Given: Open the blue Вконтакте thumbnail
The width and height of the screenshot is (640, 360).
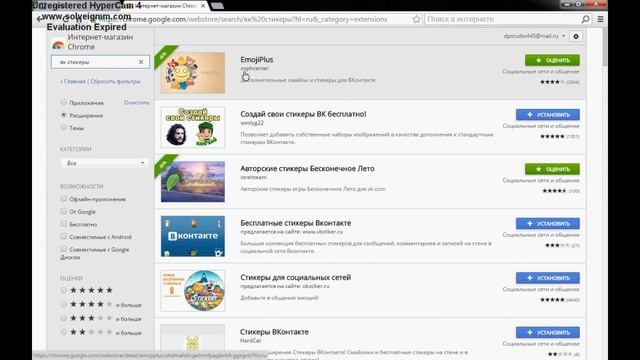Looking at the screenshot, I should pyautogui.click(x=193, y=236).
